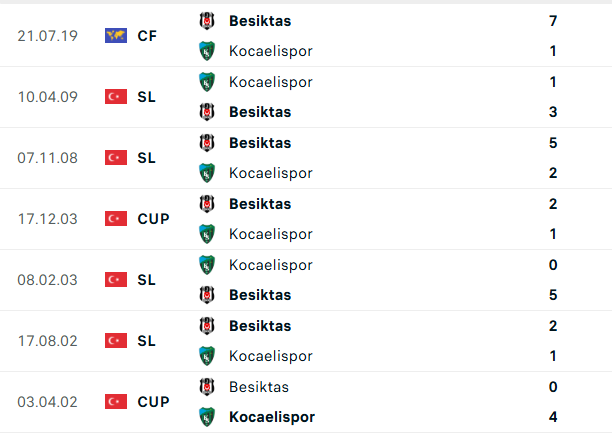Click Besiktas crest in 21.07.19 match
The image size is (612, 435).
(207, 21)
